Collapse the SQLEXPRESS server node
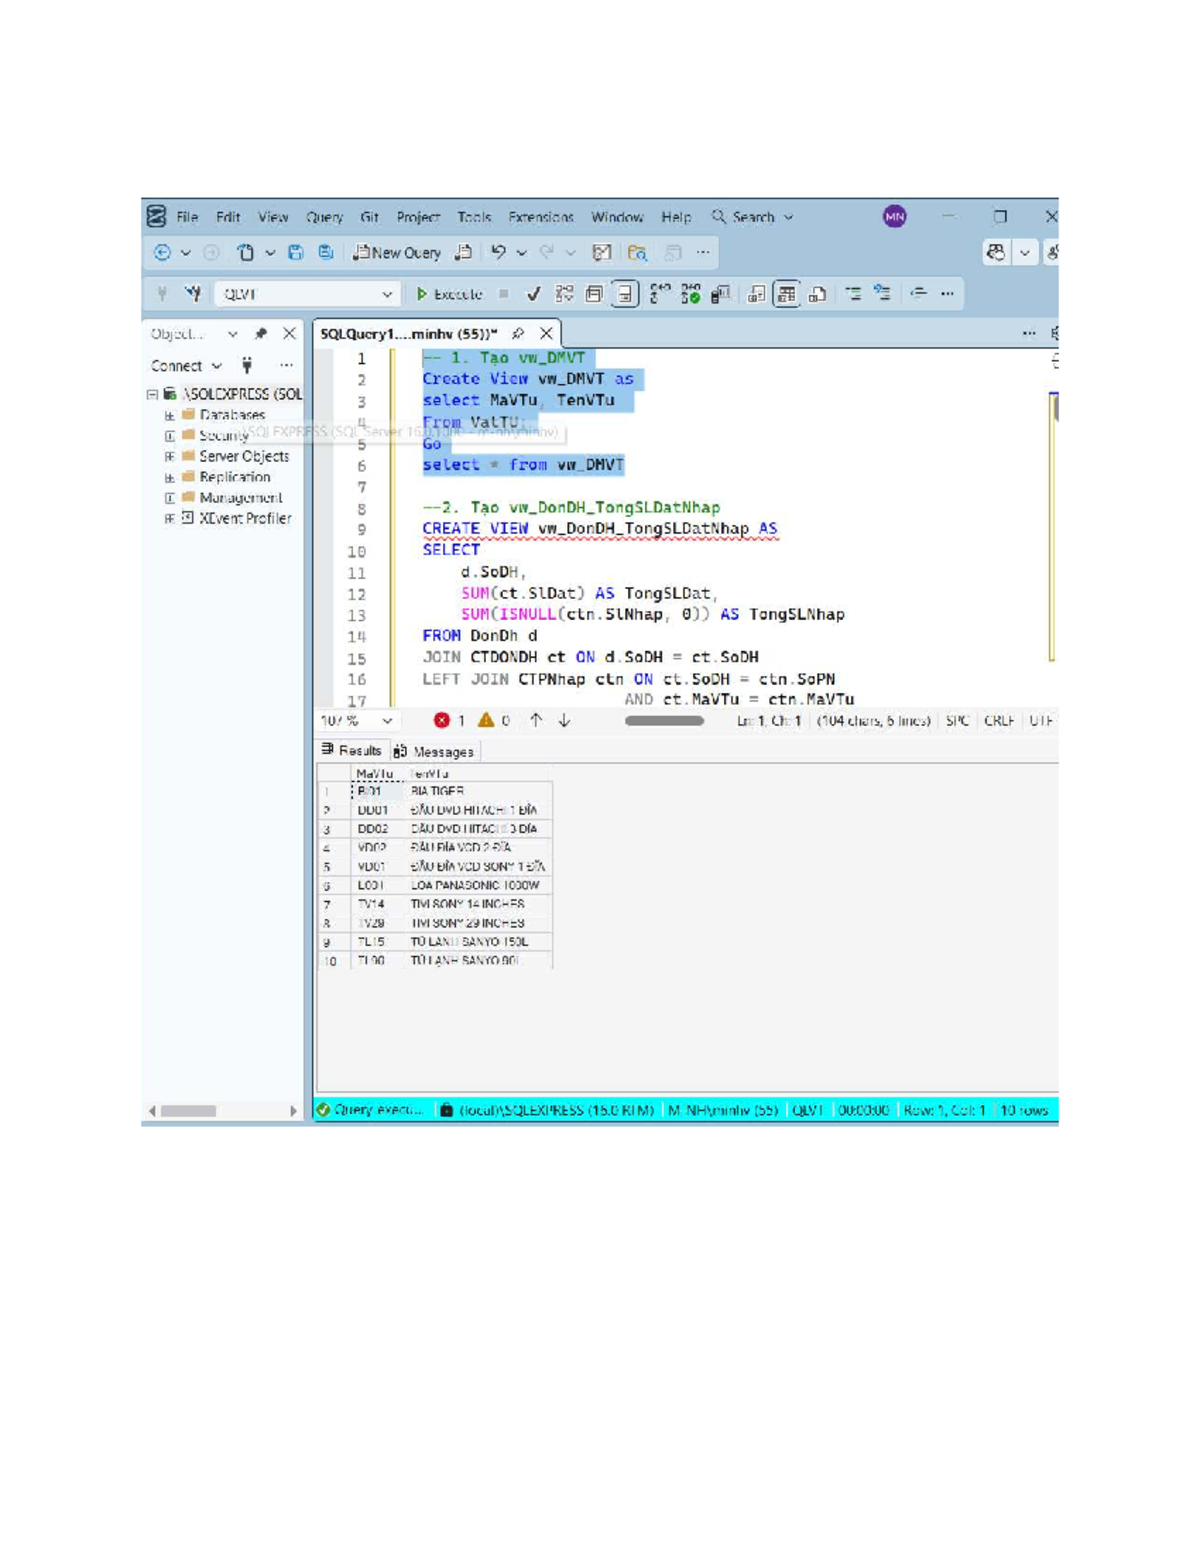This screenshot has width=1200, height=1553. pyautogui.click(x=152, y=394)
